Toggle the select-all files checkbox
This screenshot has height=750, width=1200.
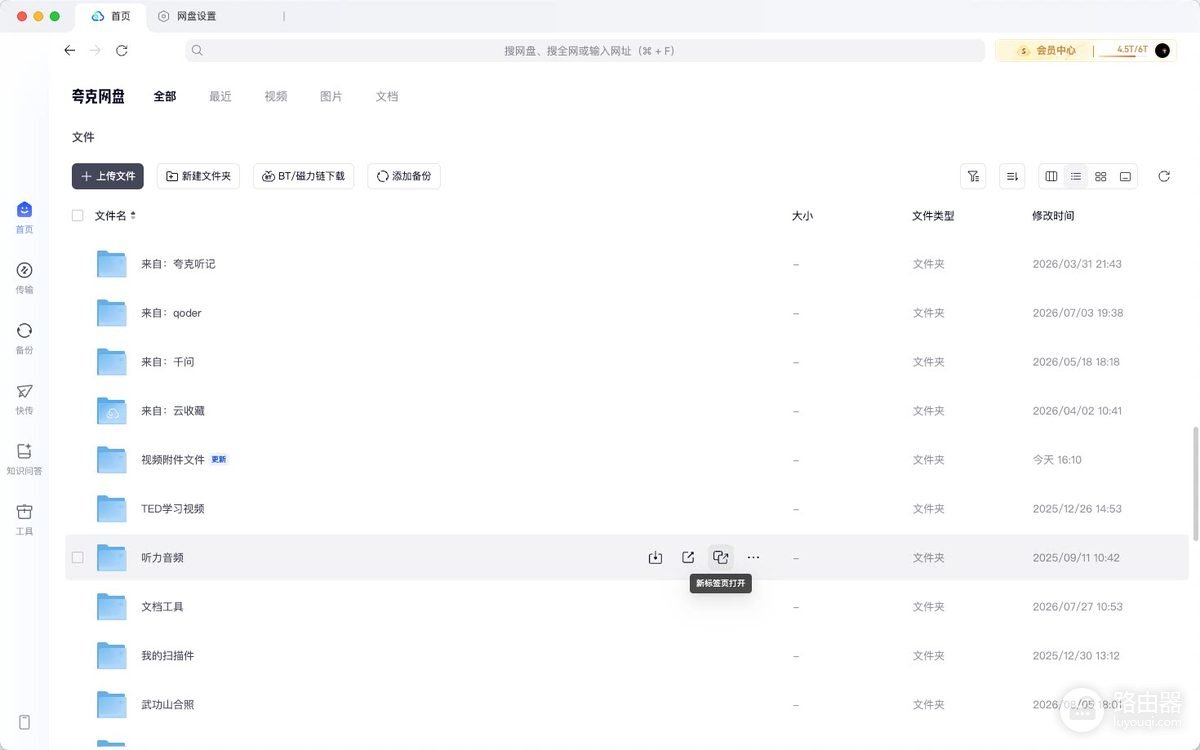(78, 215)
